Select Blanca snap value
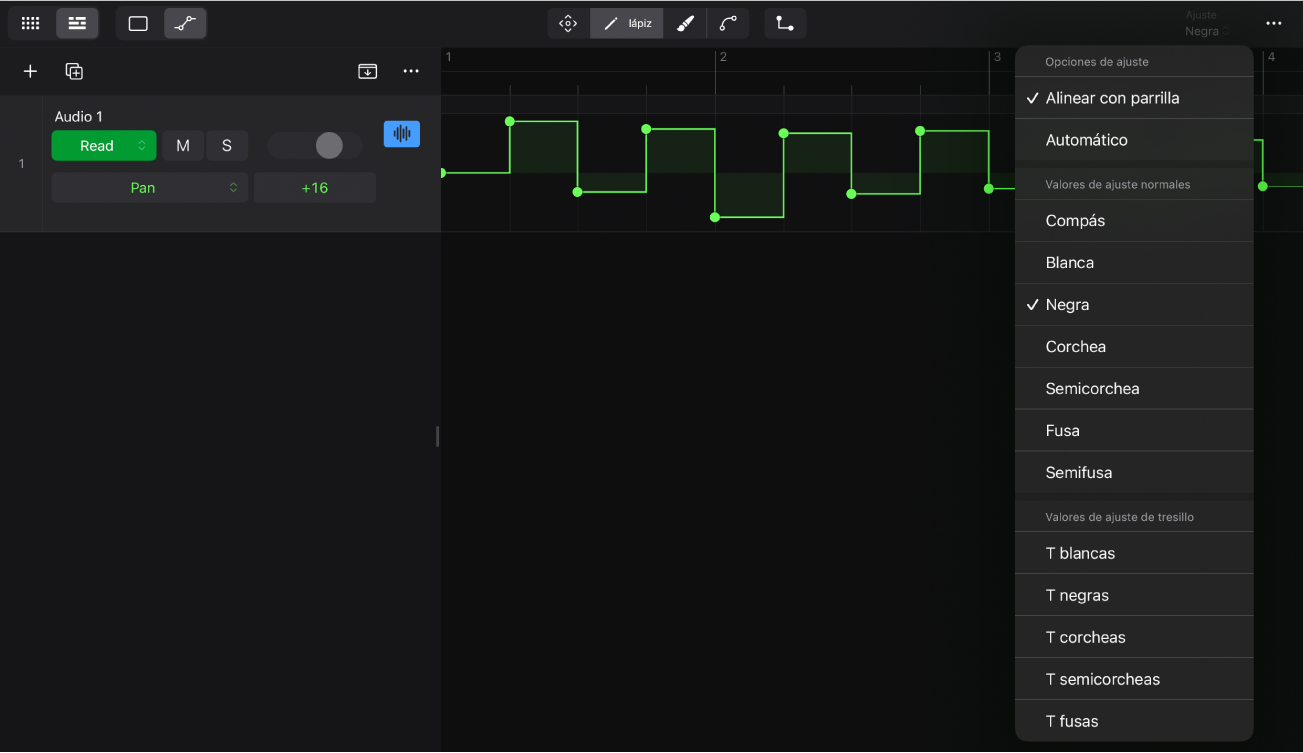The width and height of the screenshot is (1303, 753). pos(1134,263)
